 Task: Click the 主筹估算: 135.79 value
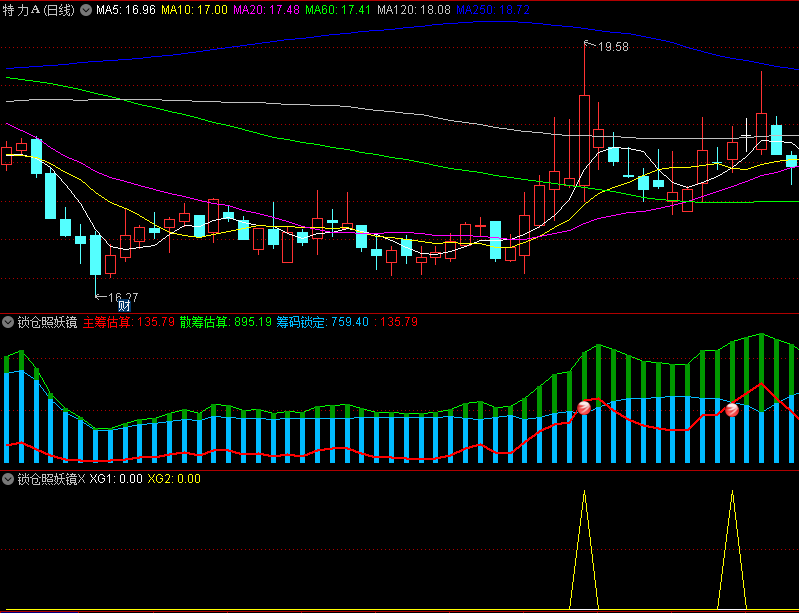coord(128,322)
